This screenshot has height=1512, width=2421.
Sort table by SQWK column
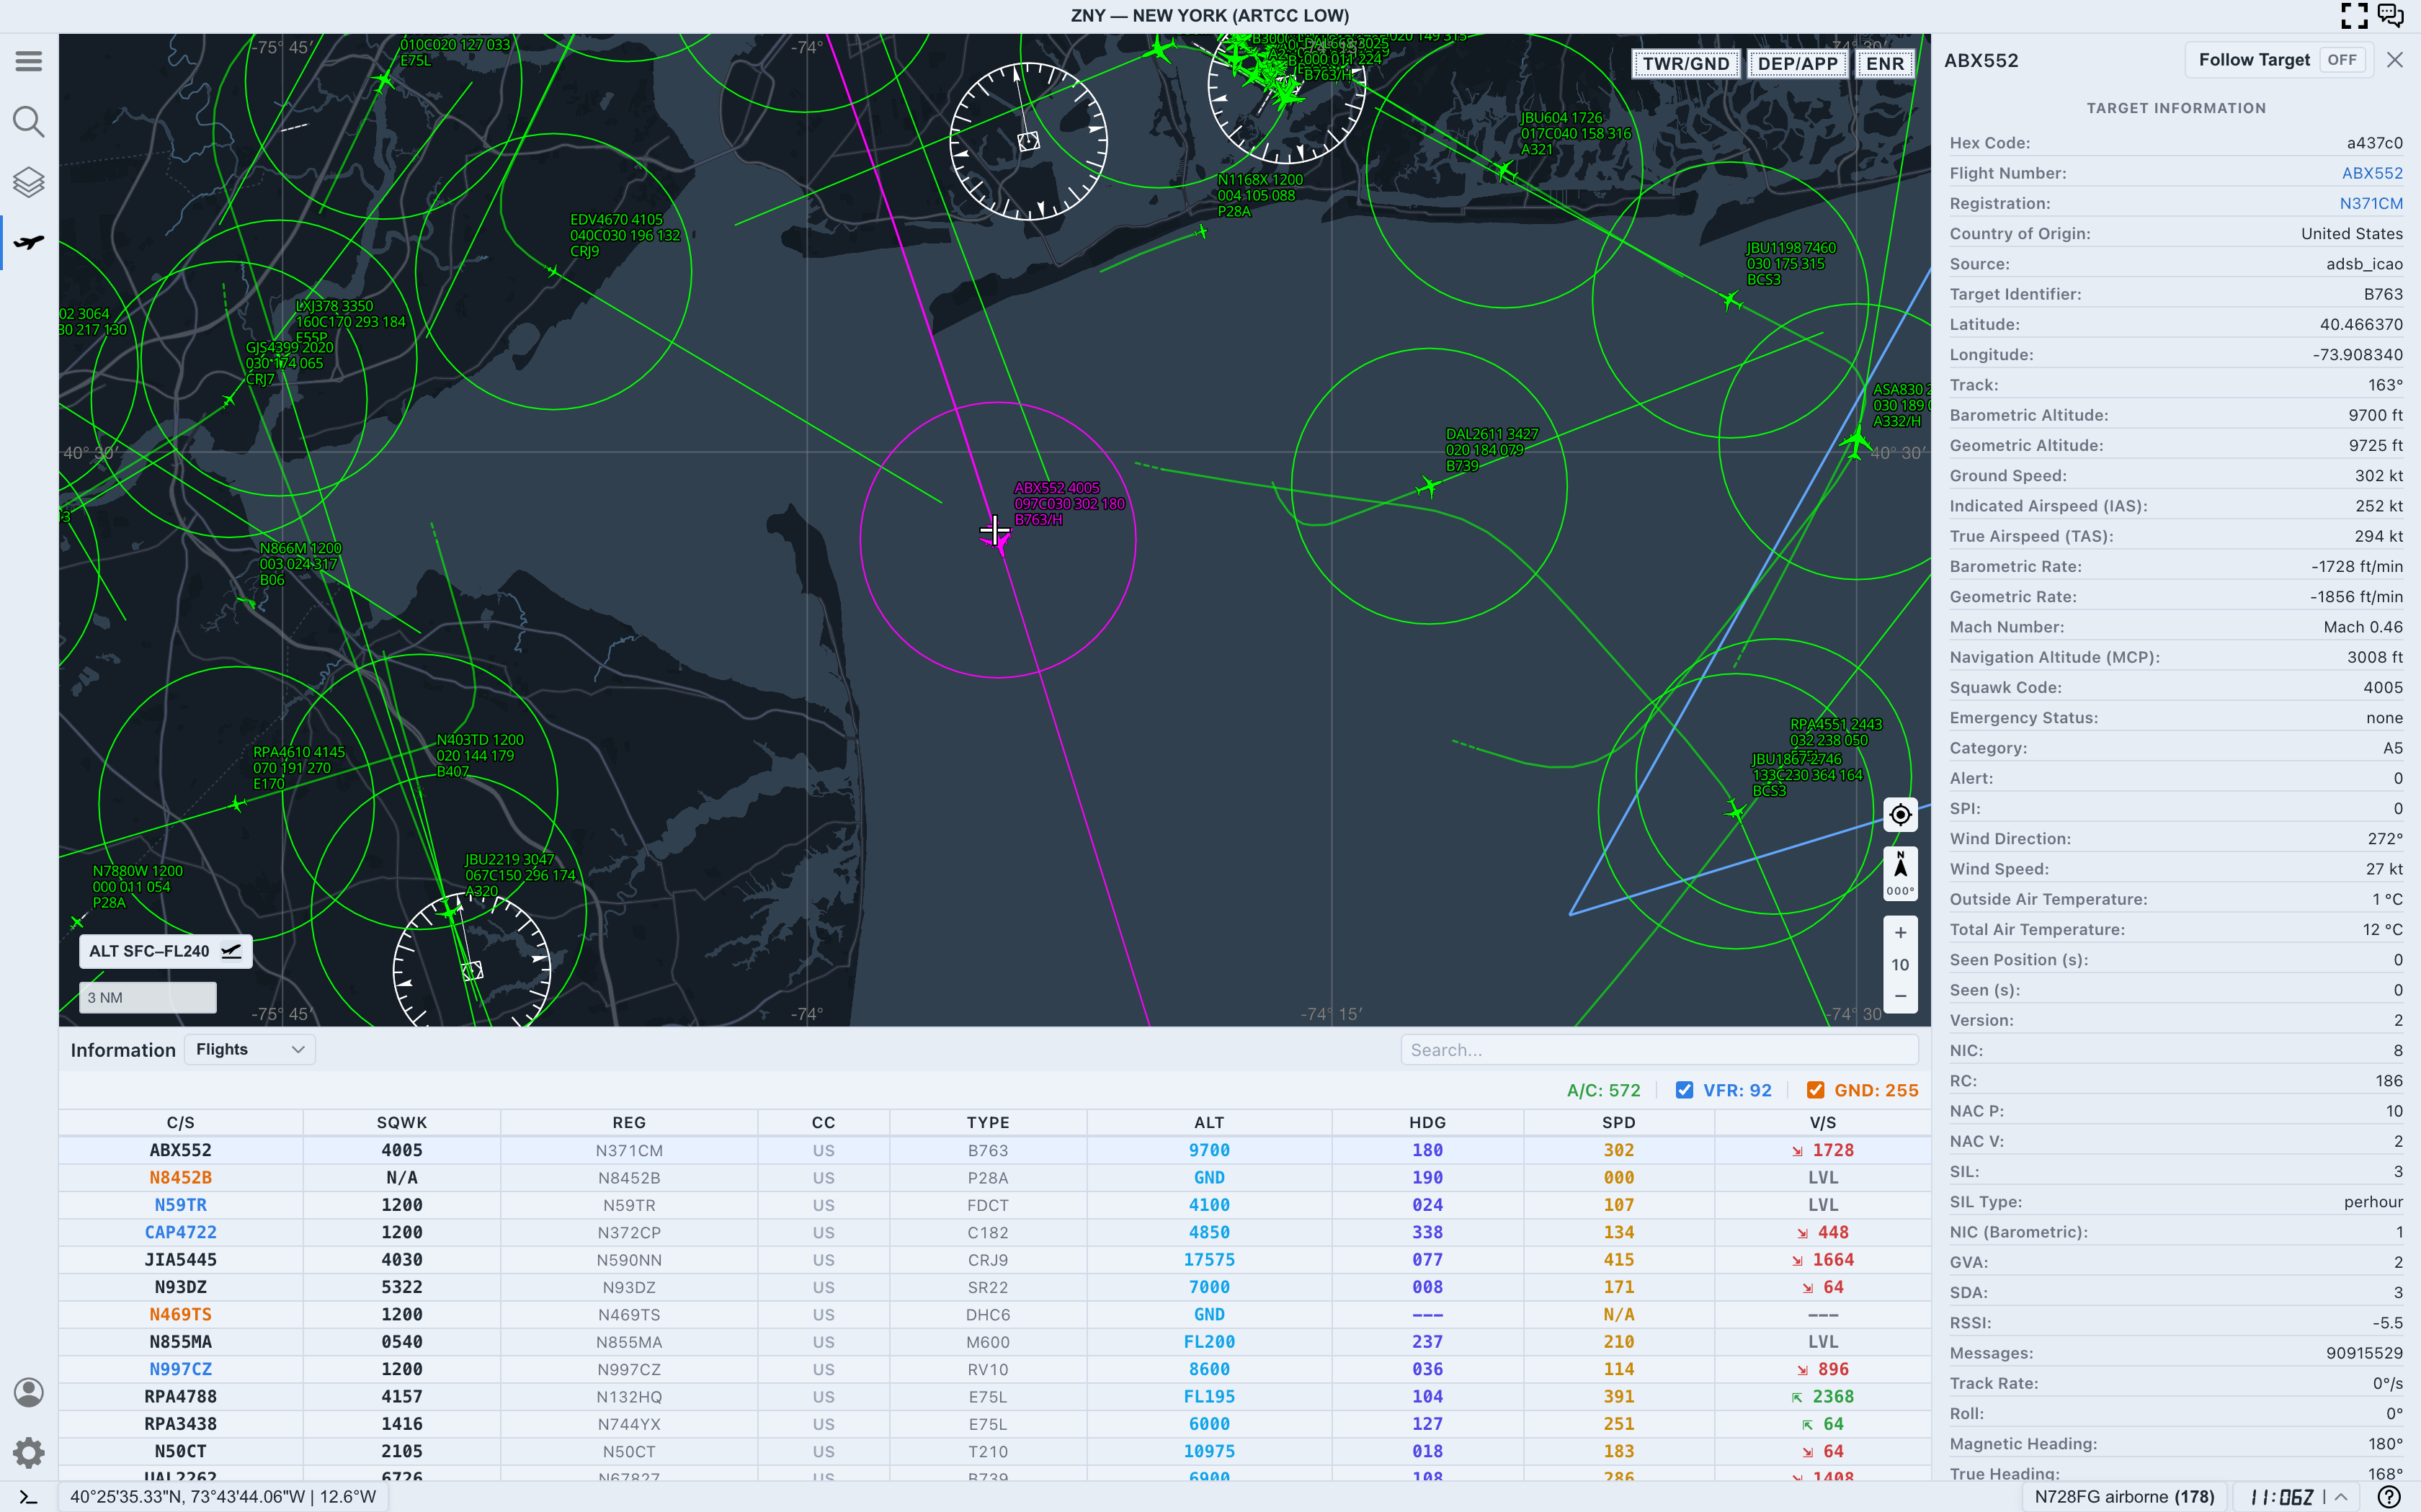point(402,1122)
